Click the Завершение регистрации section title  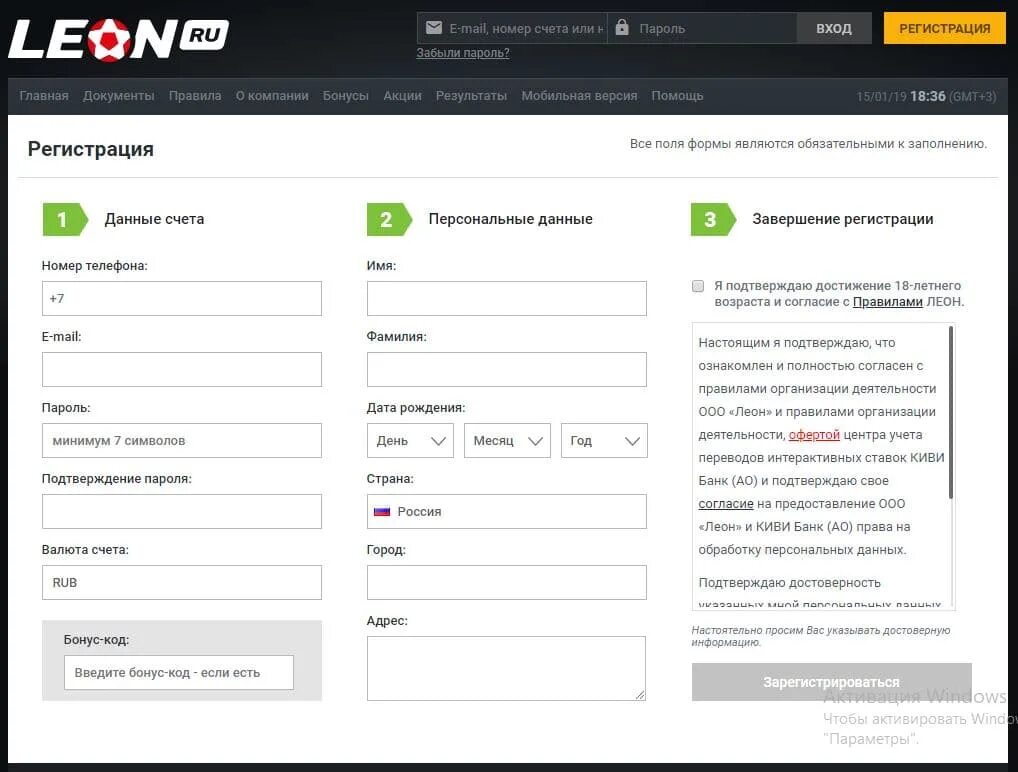[x=843, y=219]
